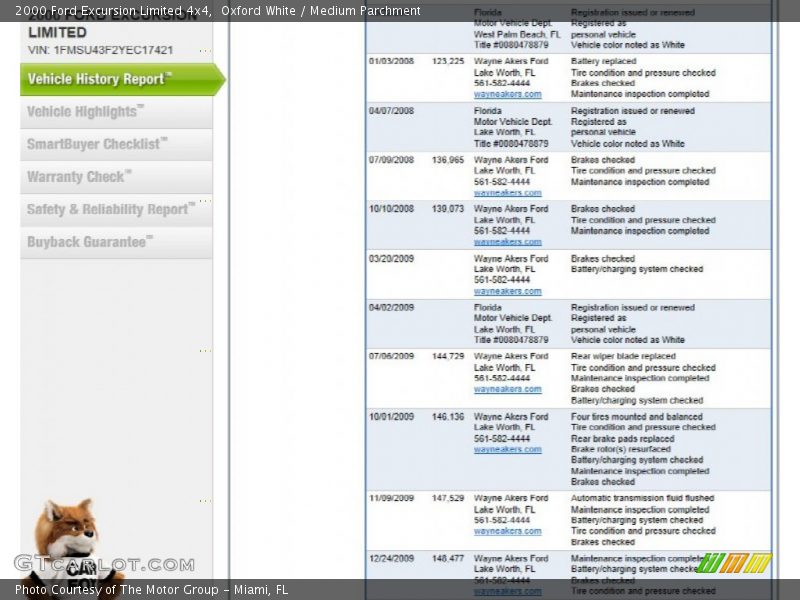Select date 03/20/2009

coord(391,259)
